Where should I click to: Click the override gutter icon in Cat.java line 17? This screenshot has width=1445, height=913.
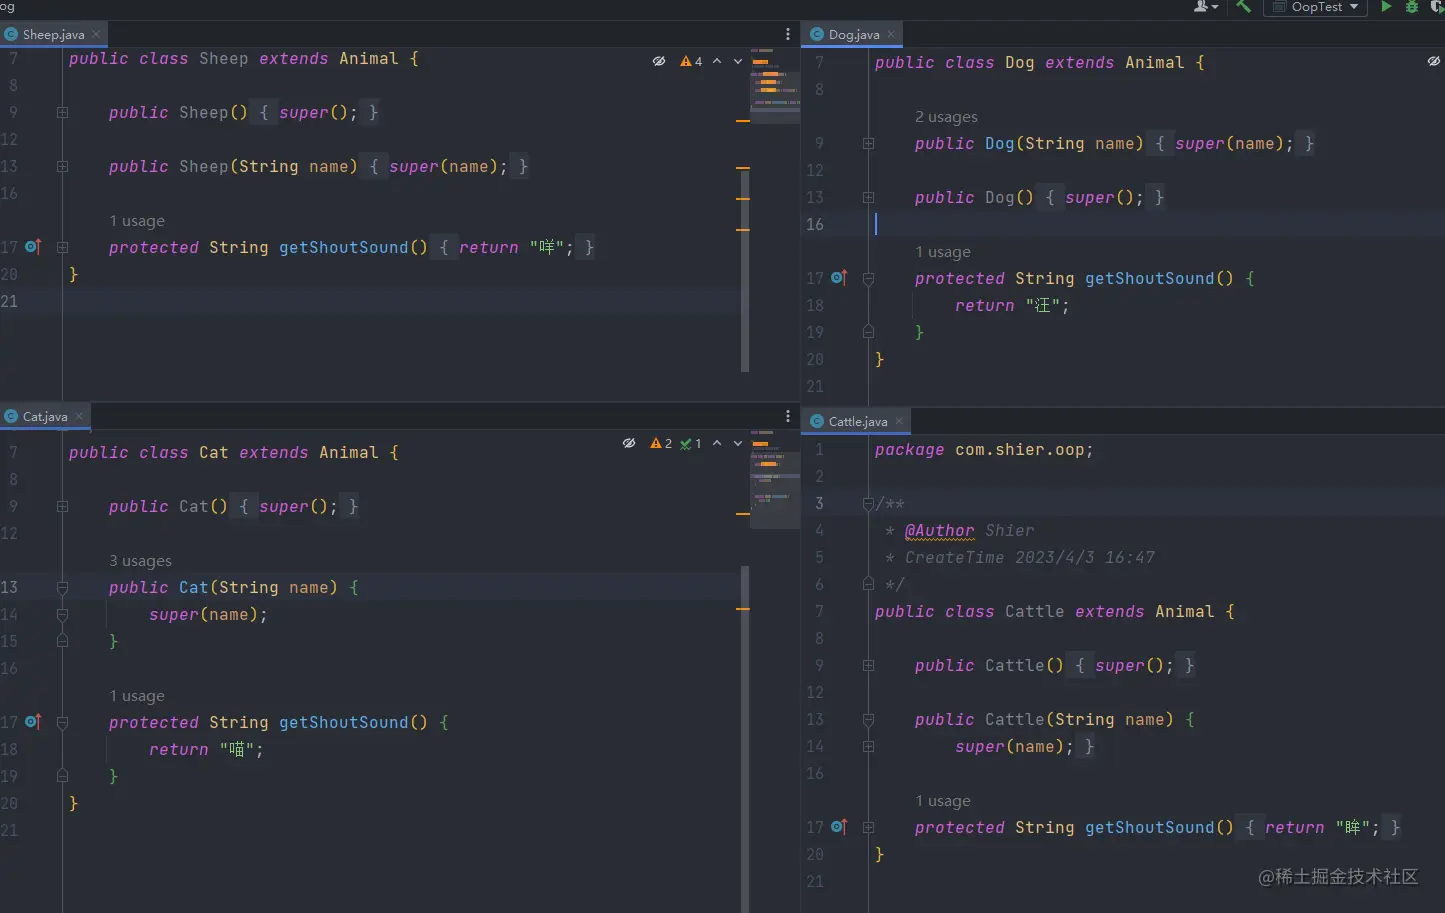pos(33,721)
